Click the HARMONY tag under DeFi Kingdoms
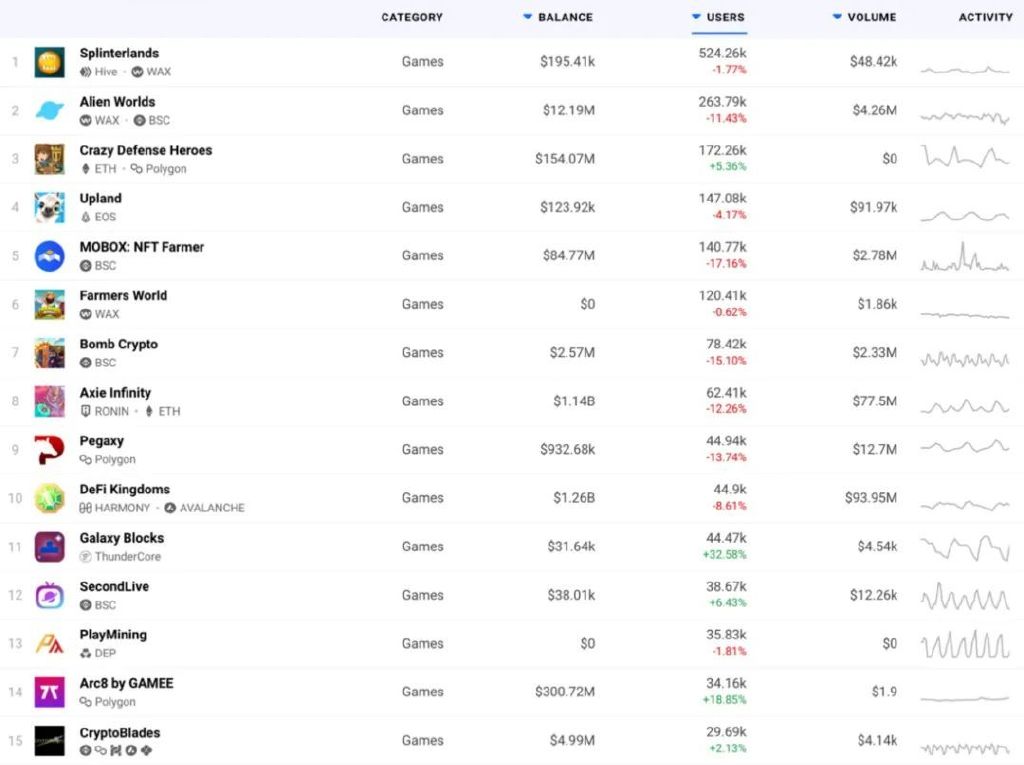The height and width of the screenshot is (765, 1024). 115,508
